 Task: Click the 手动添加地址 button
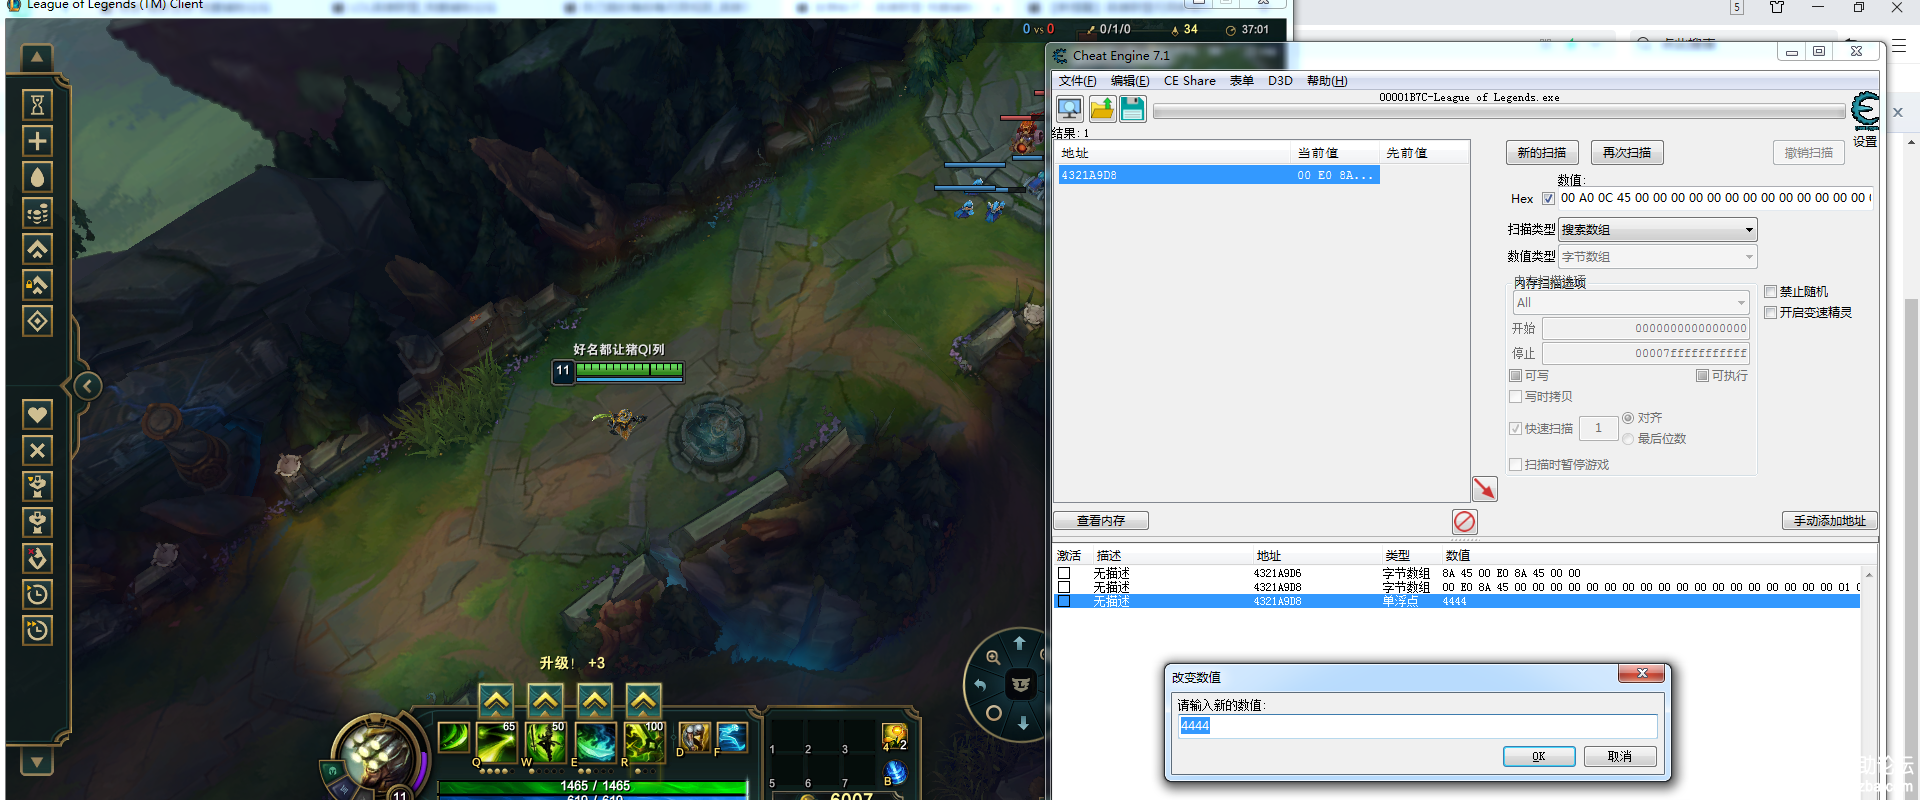coord(1830,521)
